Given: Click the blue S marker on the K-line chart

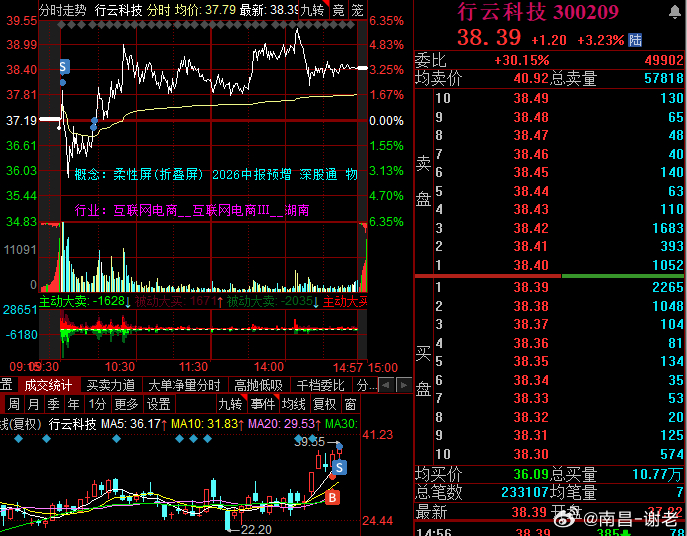Looking at the screenshot, I should tap(340, 467).
